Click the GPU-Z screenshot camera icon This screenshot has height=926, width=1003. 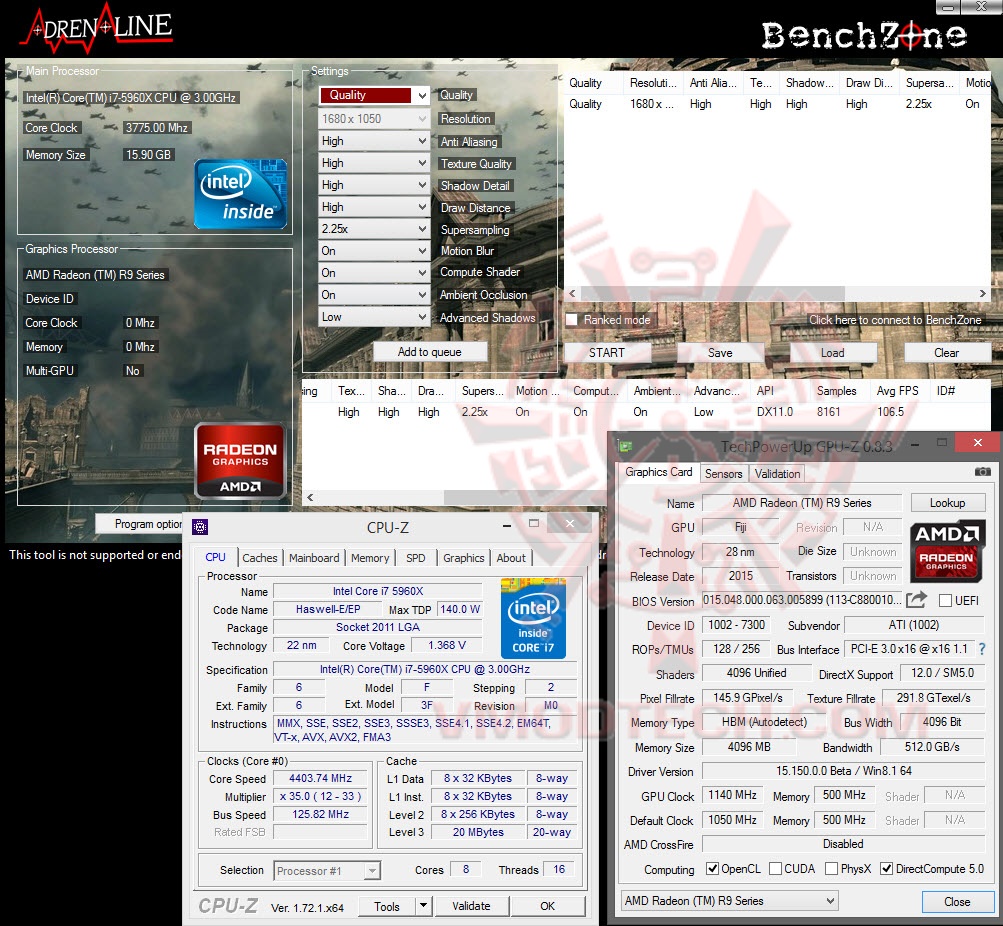tap(982, 472)
